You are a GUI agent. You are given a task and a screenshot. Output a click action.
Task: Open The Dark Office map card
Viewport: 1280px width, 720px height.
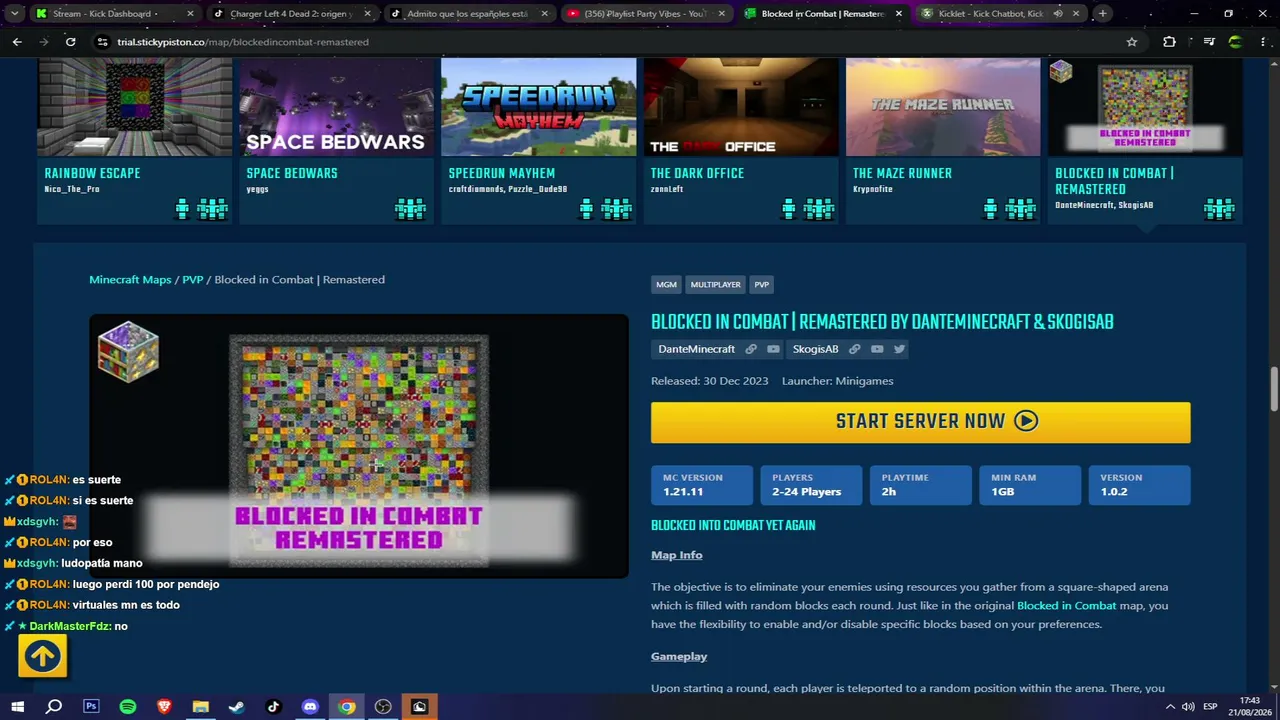click(x=741, y=140)
